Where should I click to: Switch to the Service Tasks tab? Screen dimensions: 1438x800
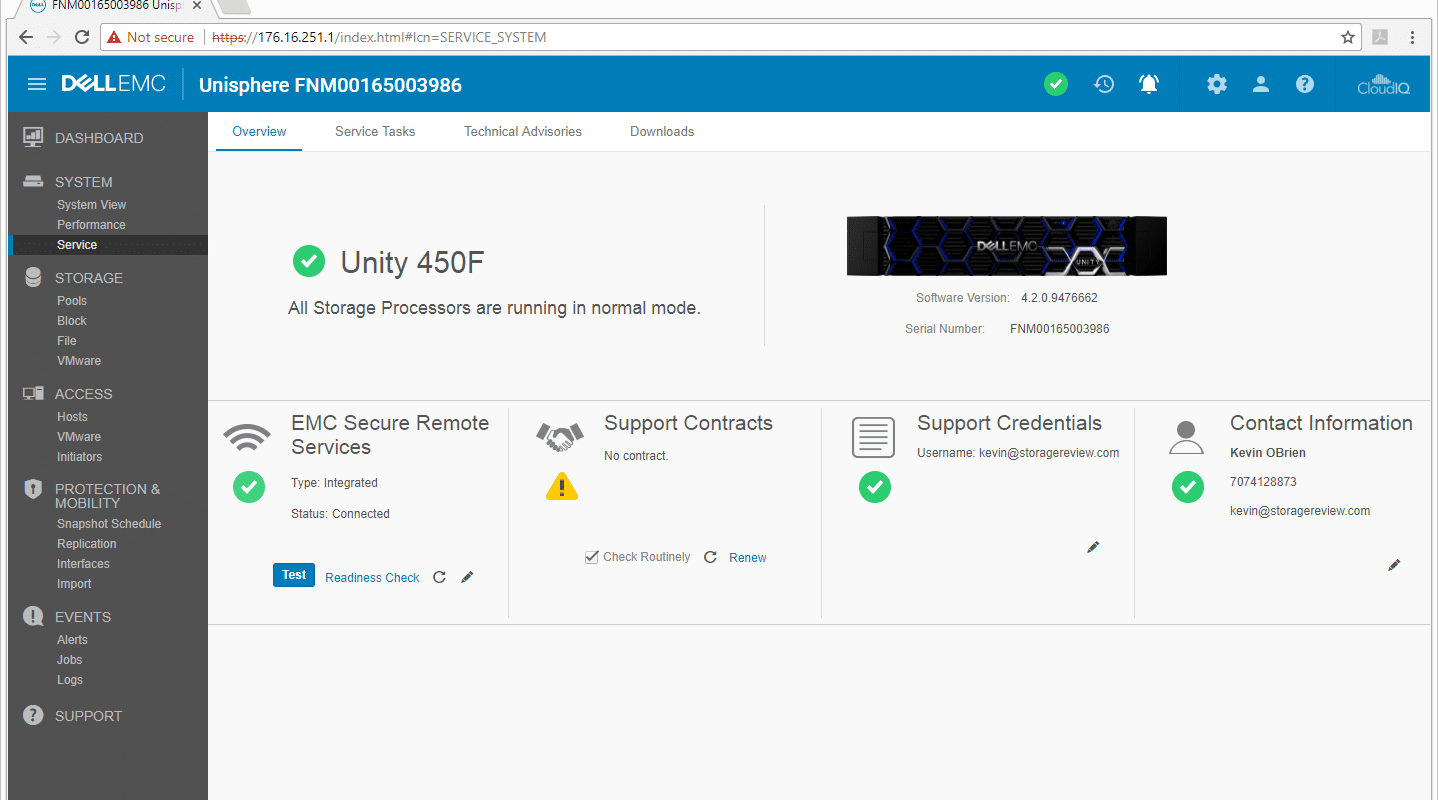[x=375, y=131]
